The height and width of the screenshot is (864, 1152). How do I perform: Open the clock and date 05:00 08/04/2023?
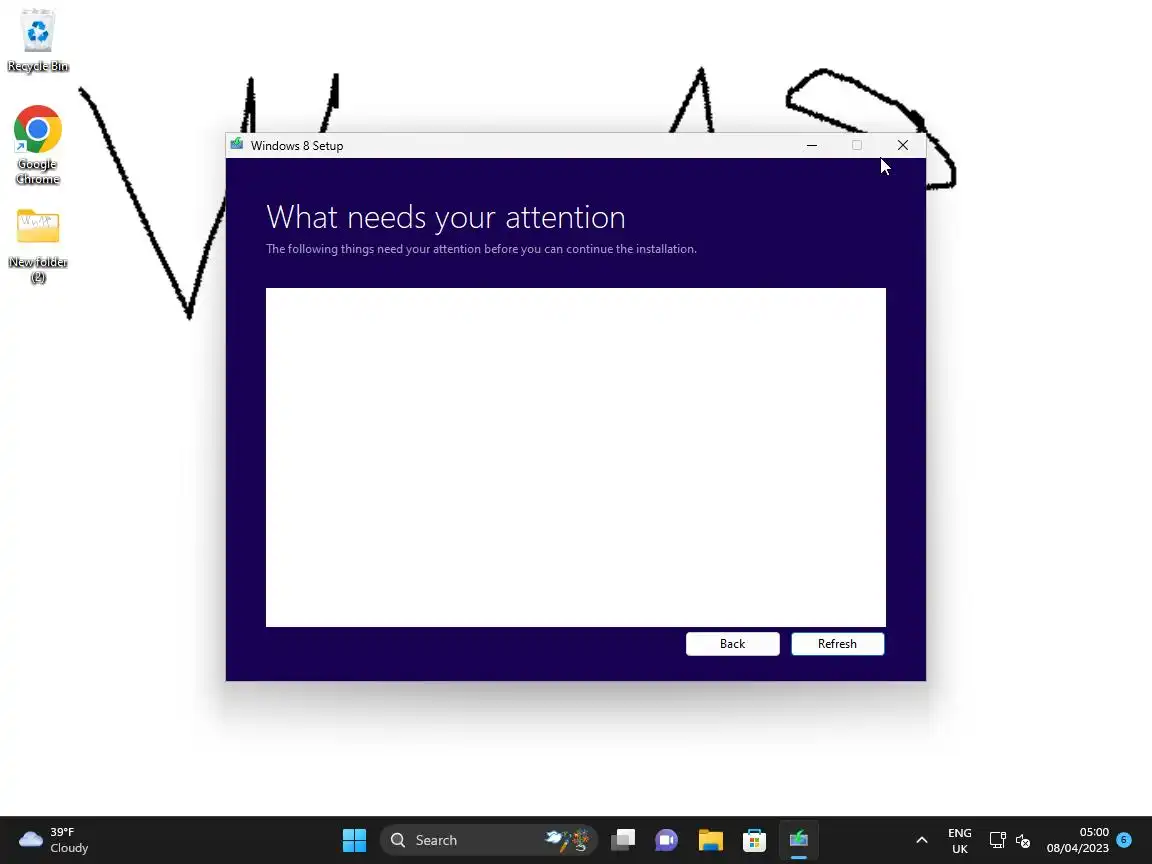coord(1078,840)
